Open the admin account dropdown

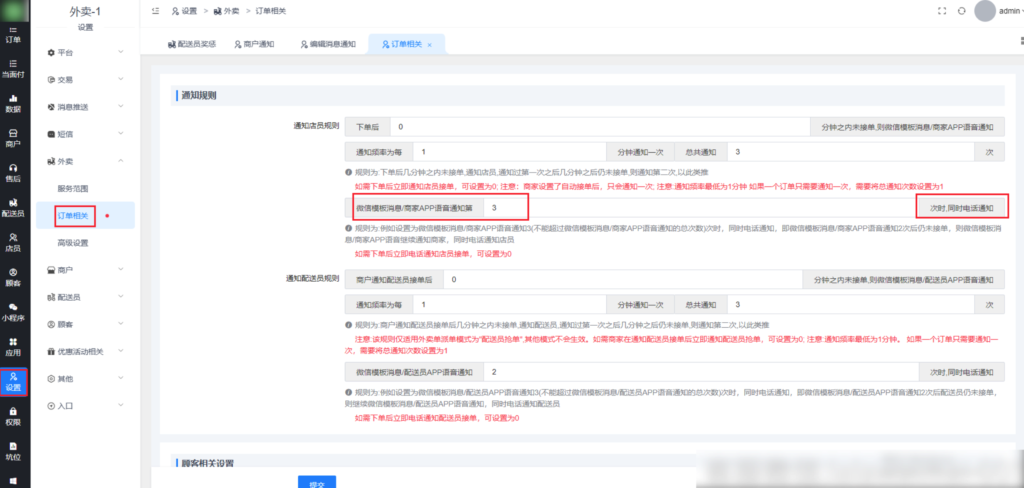coord(1010,11)
